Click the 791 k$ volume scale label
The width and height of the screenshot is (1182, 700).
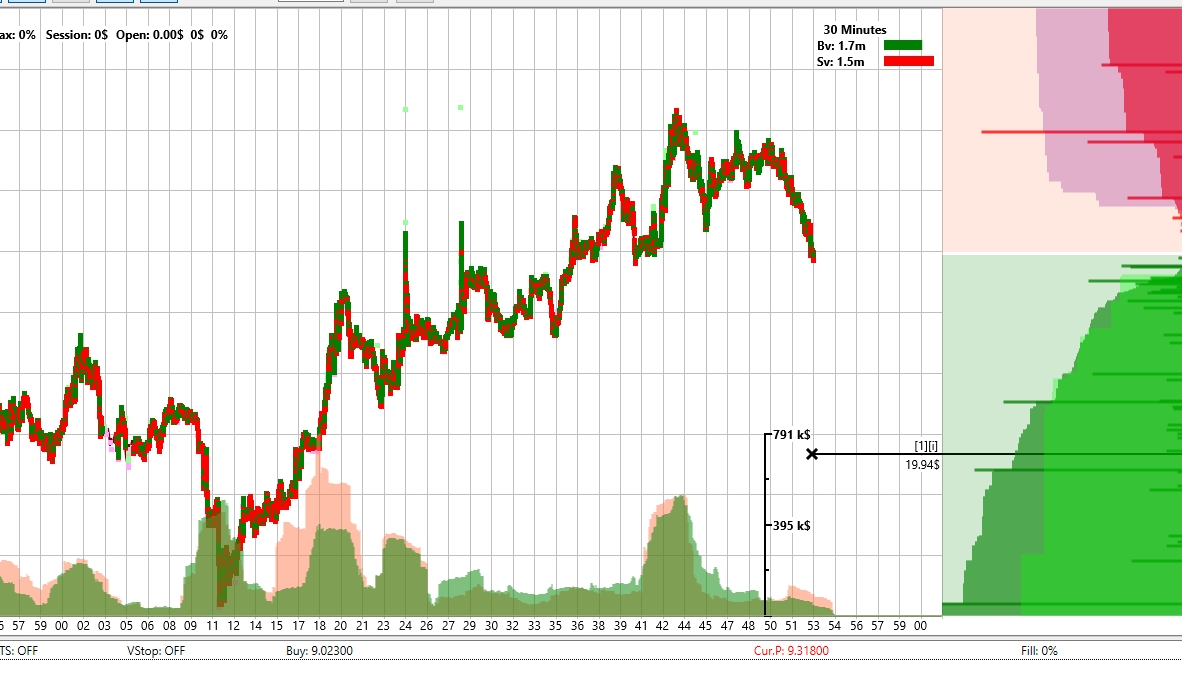791,435
